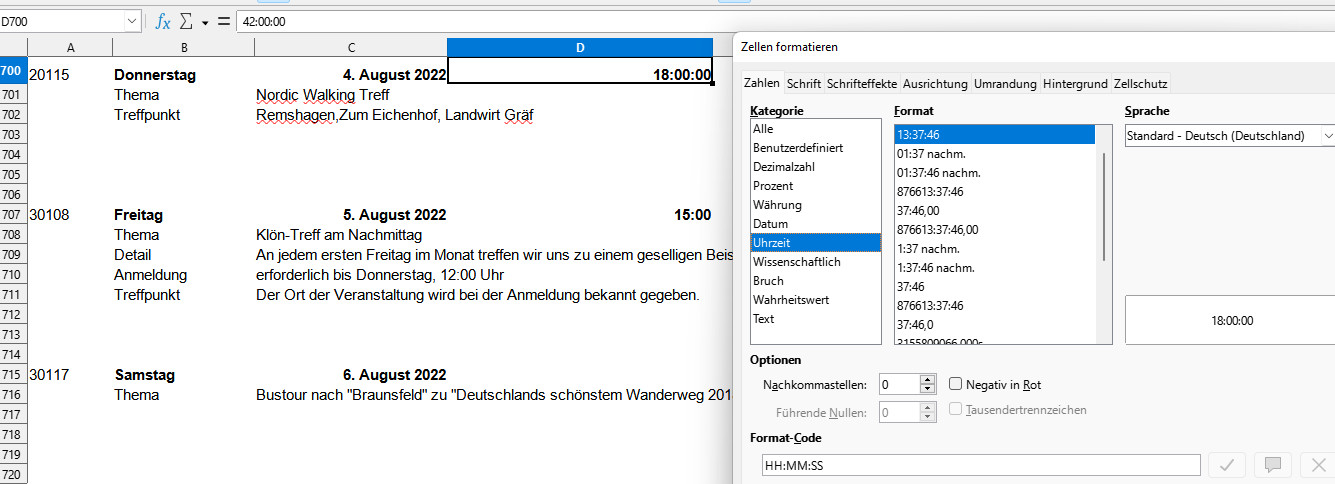
Task: Expand the Sprache language dropdown
Action: (x=1327, y=135)
